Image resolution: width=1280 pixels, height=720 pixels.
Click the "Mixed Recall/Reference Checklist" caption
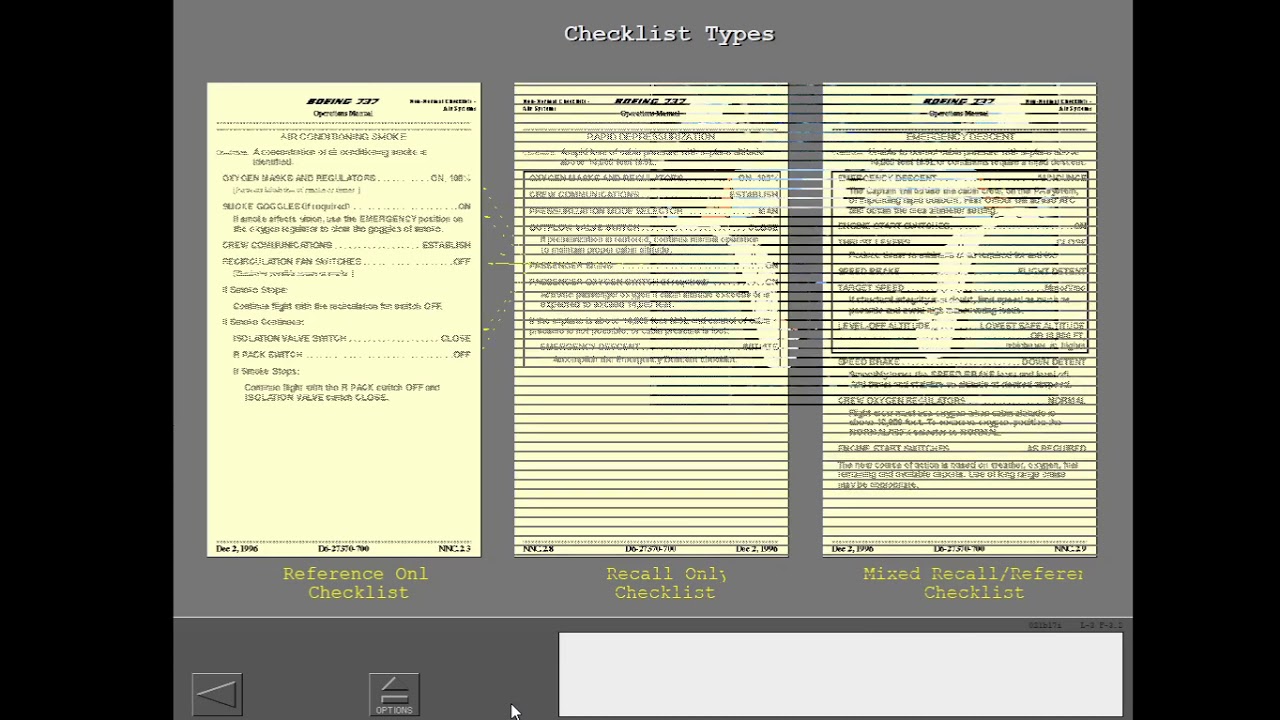[973, 583]
